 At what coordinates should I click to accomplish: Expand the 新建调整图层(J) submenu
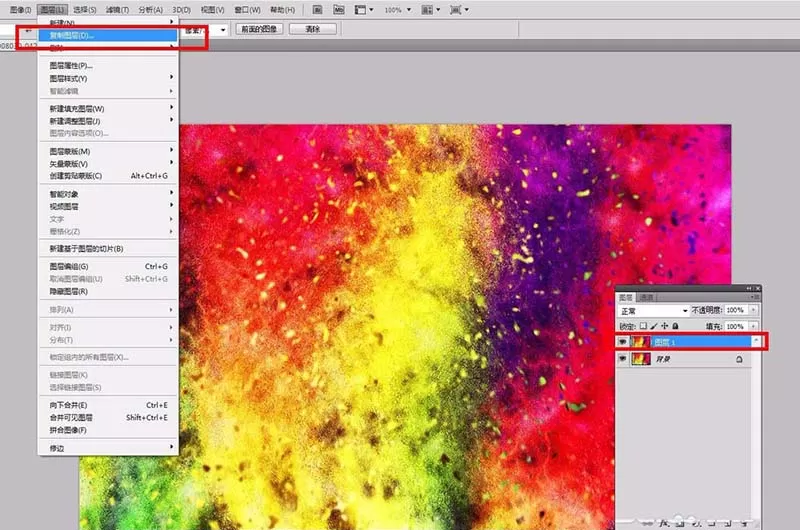click(x=108, y=121)
